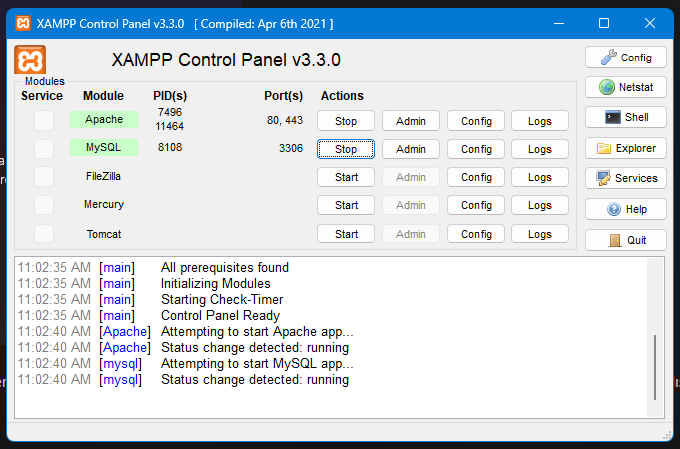Open Apache Config menu
The image size is (680, 449).
click(x=476, y=121)
